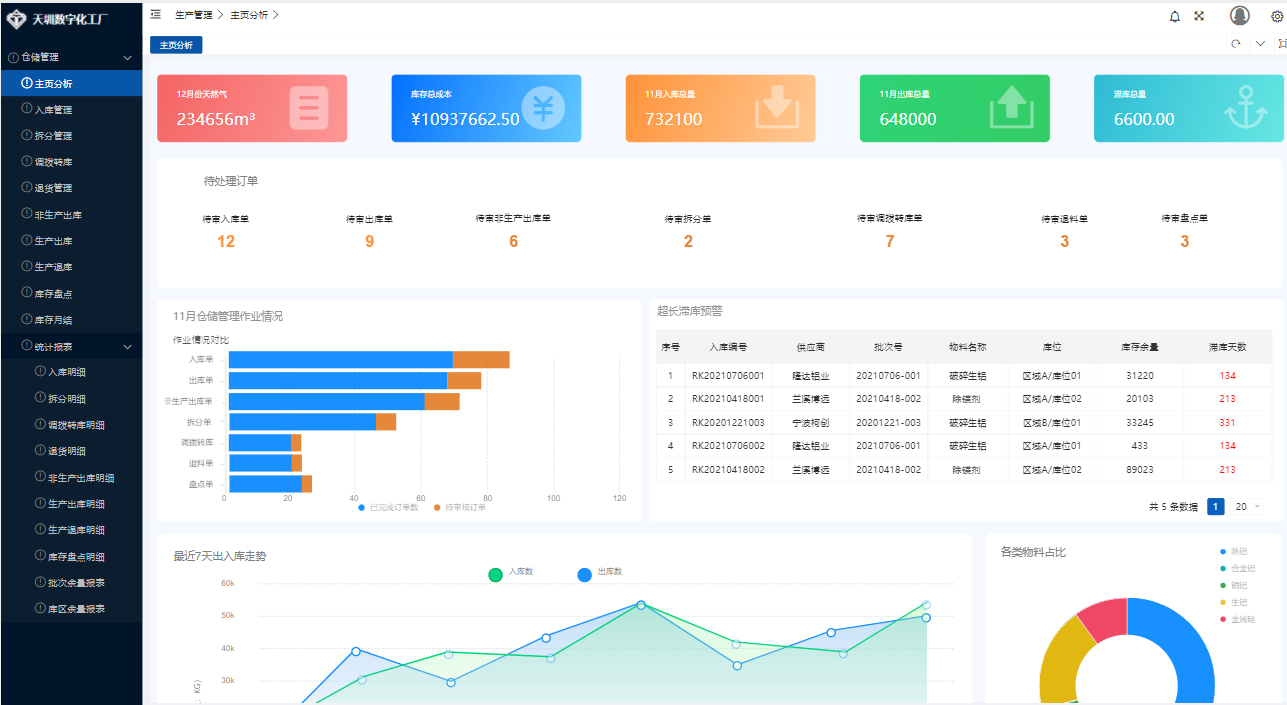Click the refresh tab icon

[1236, 44]
